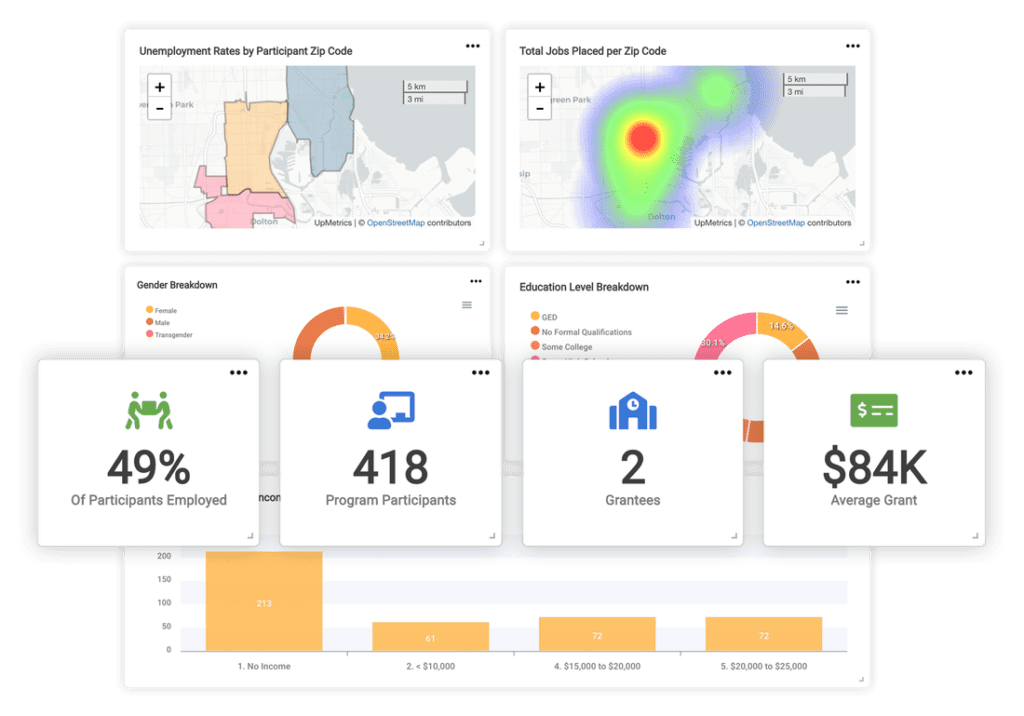Click the "Program Participants" caption

pos(391,500)
